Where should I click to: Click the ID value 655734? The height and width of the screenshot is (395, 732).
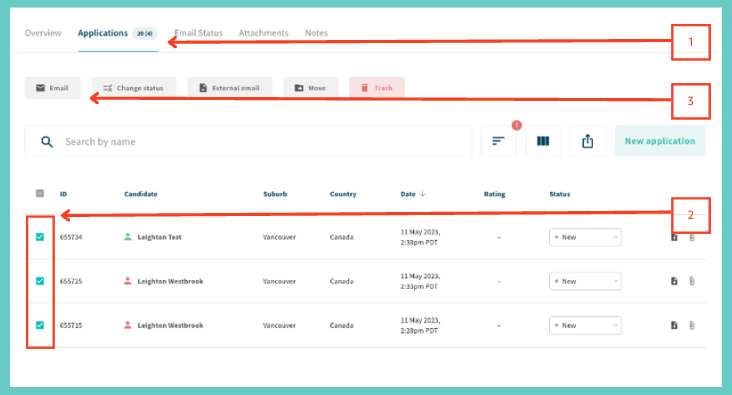point(71,237)
